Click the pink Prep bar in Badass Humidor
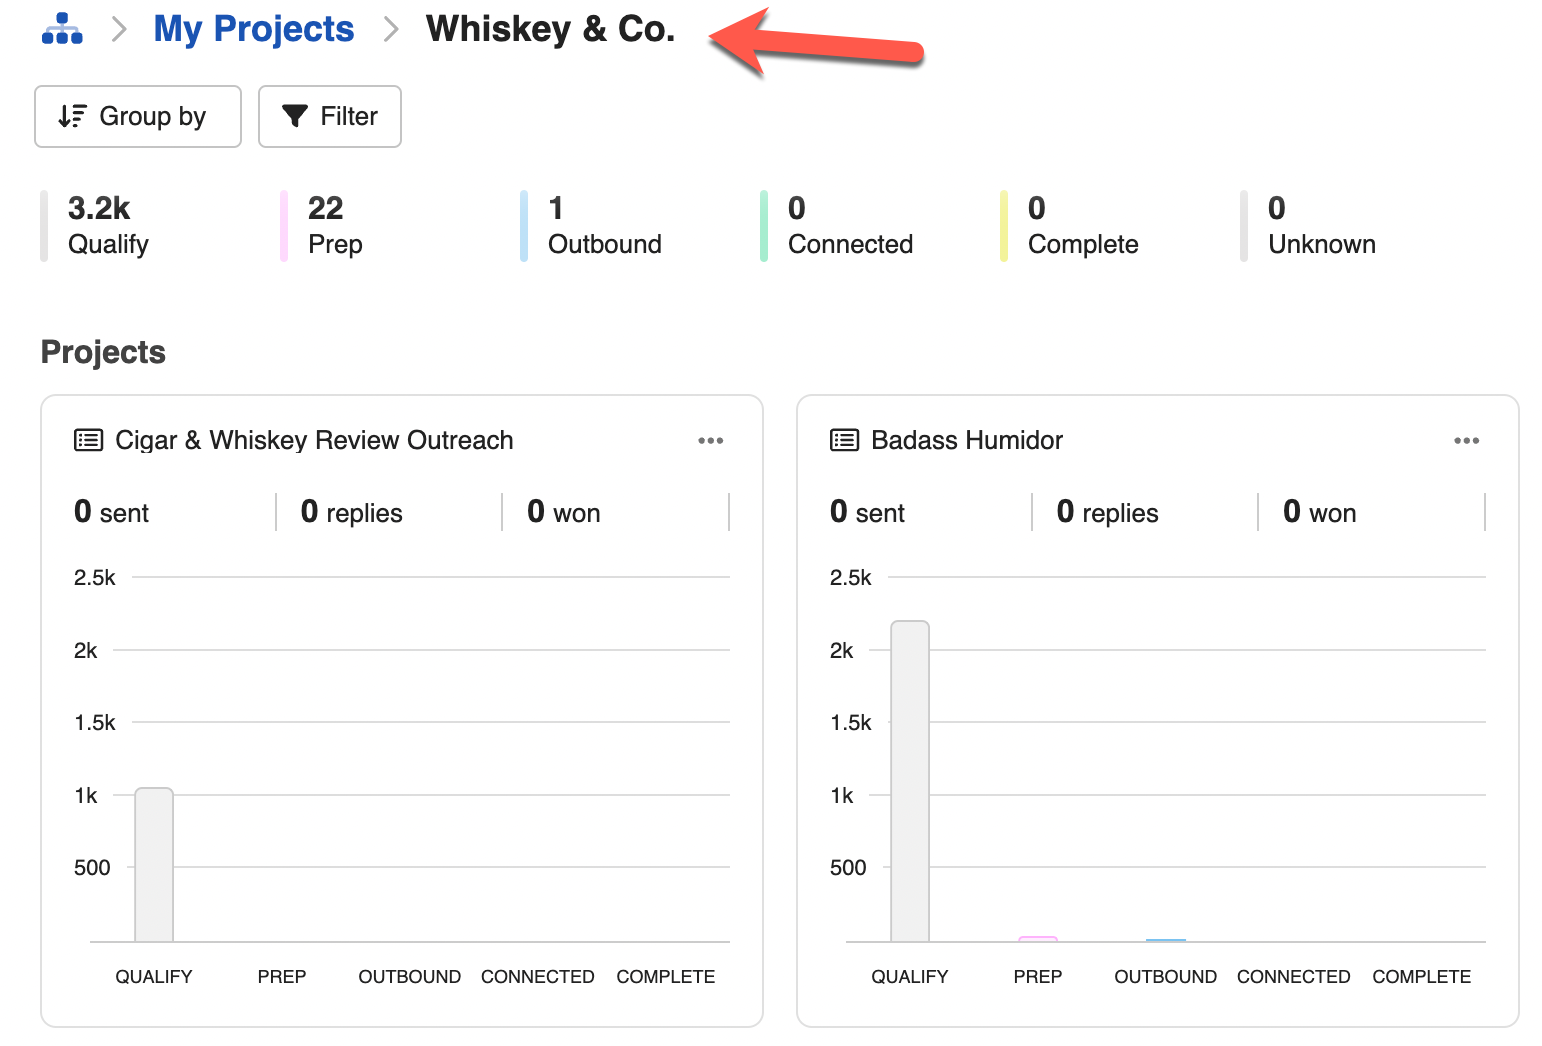This screenshot has width=1542, height=1046. click(1038, 939)
